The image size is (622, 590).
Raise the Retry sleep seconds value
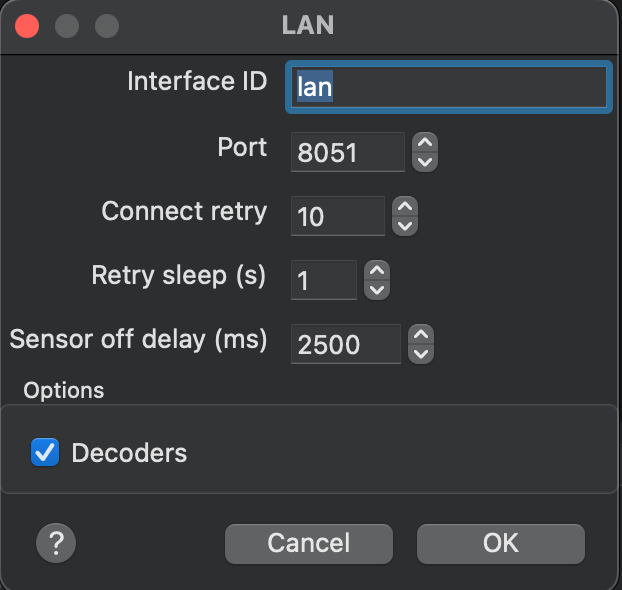[x=377, y=271]
